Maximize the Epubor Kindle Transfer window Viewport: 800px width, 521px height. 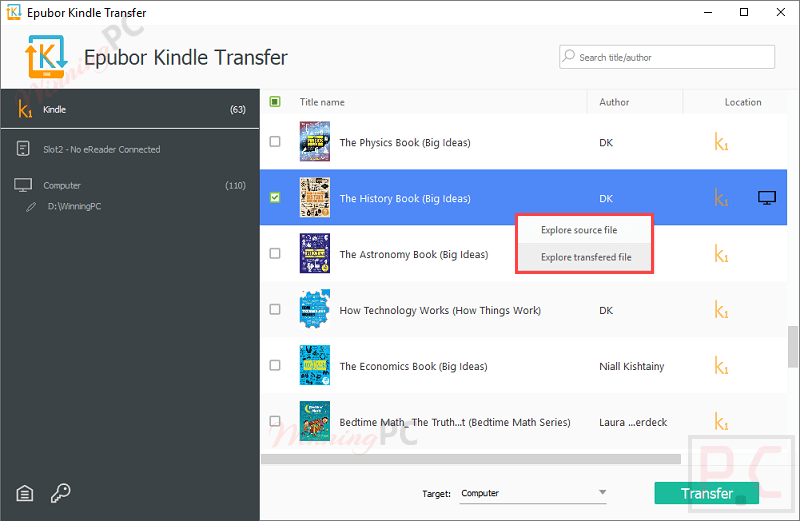[744, 12]
